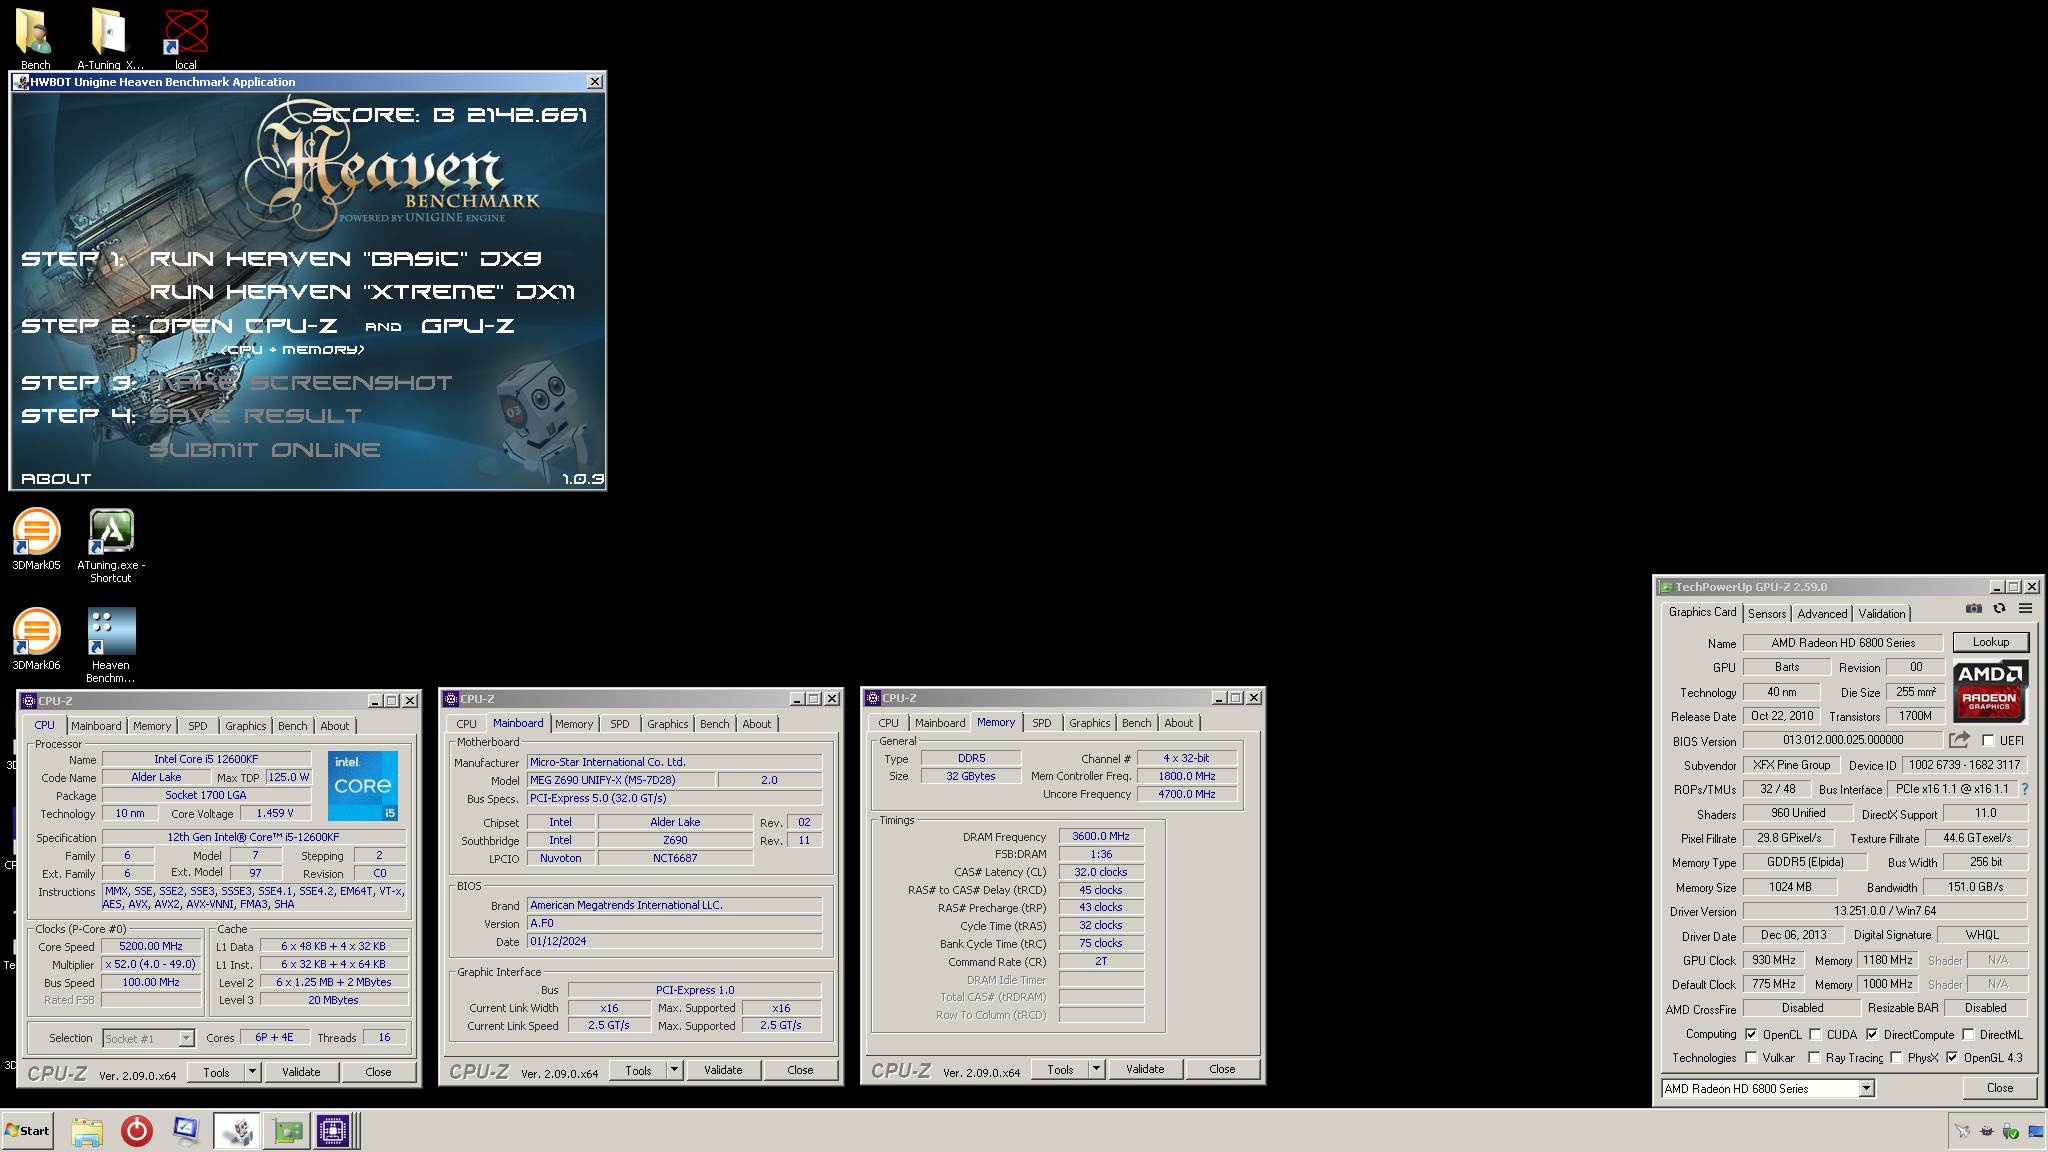Click GPU Name field in GPU-Z
The image size is (2048, 1152).
click(x=1843, y=643)
